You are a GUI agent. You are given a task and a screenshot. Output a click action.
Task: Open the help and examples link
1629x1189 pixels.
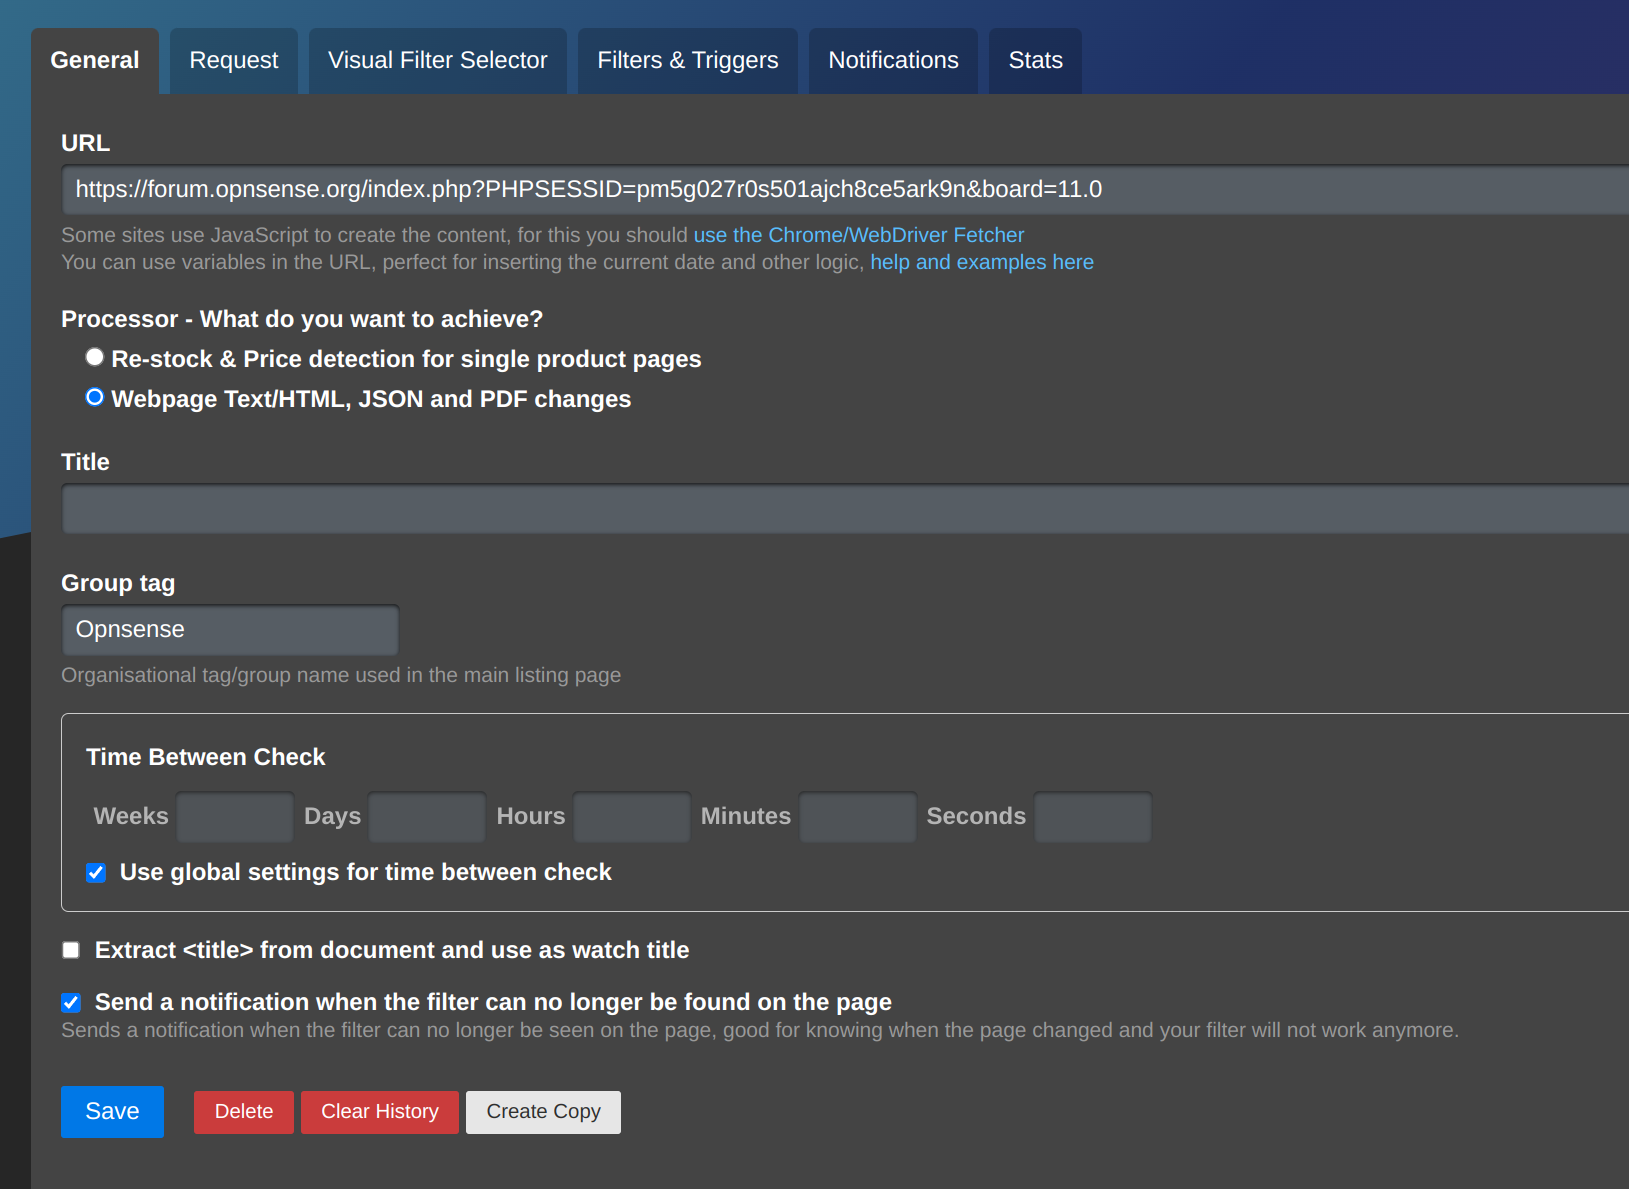tap(981, 262)
